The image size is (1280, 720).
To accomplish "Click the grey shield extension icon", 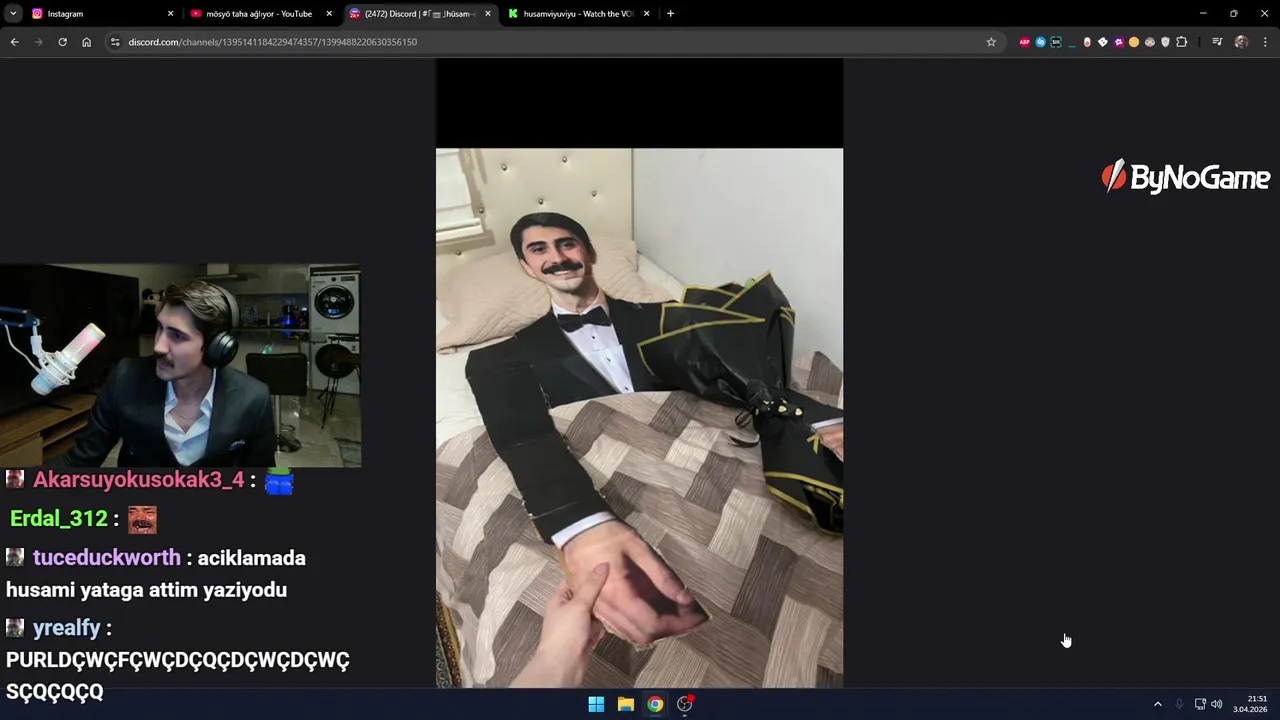I will (x=1165, y=42).
